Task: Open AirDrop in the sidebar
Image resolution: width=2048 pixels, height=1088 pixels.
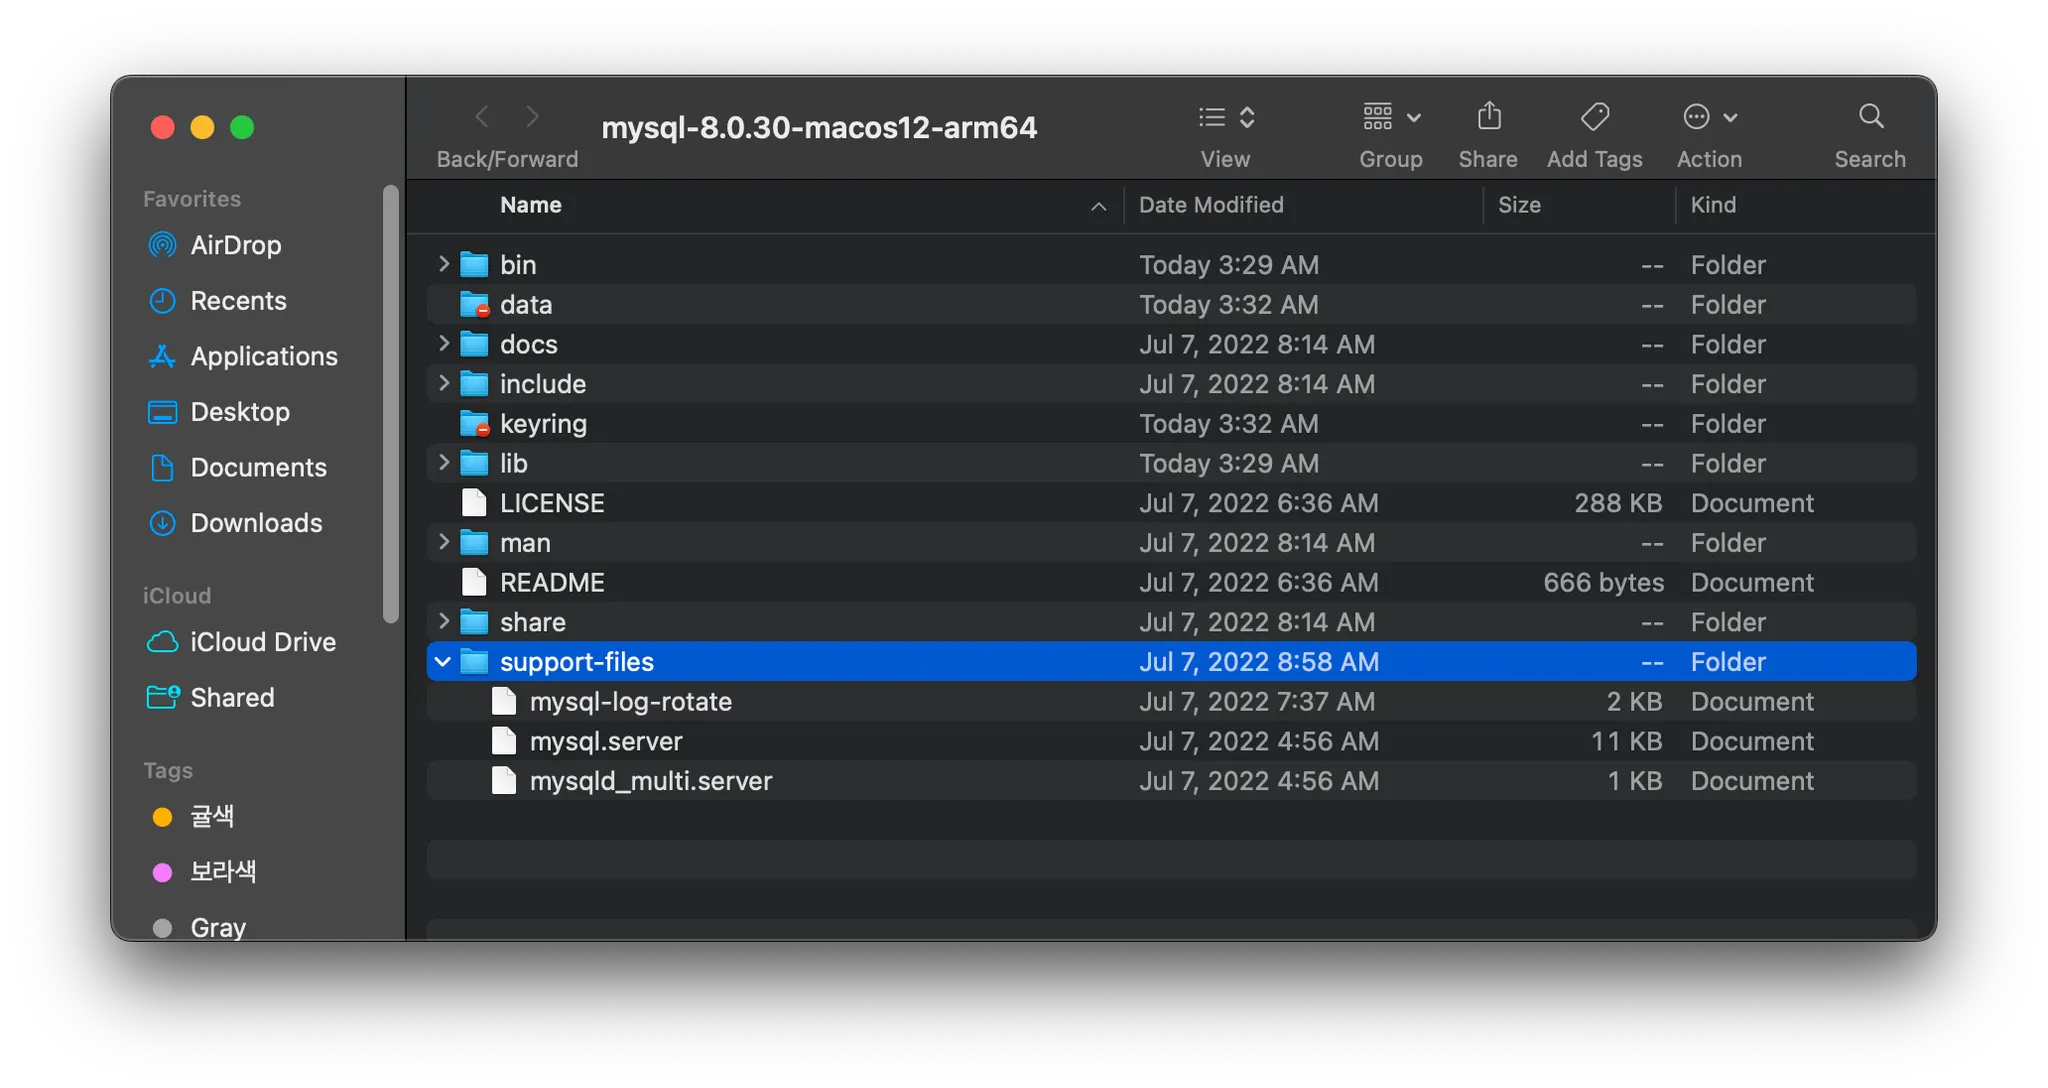Action: tap(235, 245)
